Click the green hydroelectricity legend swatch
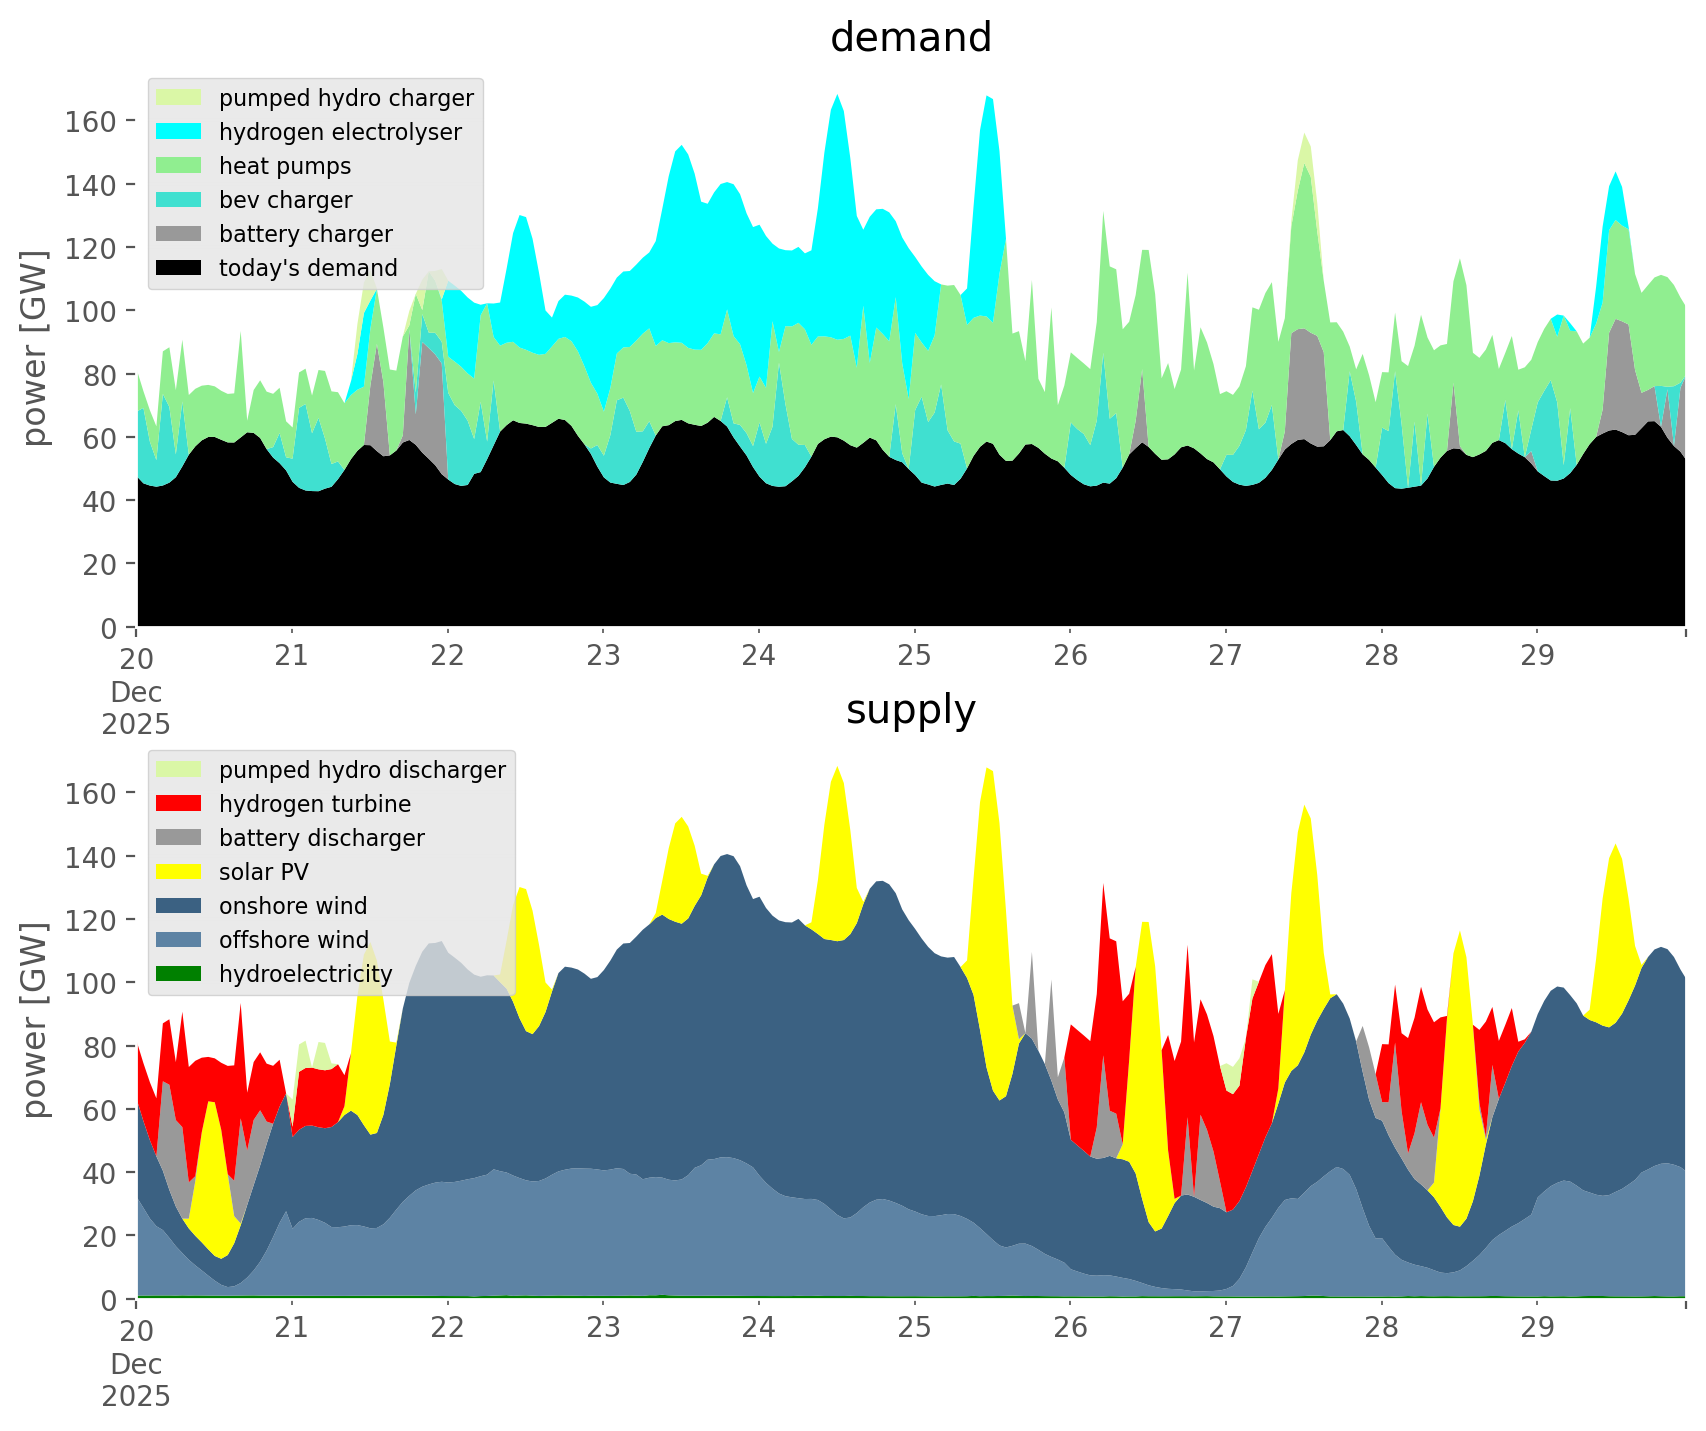1706x1431 pixels. point(180,974)
